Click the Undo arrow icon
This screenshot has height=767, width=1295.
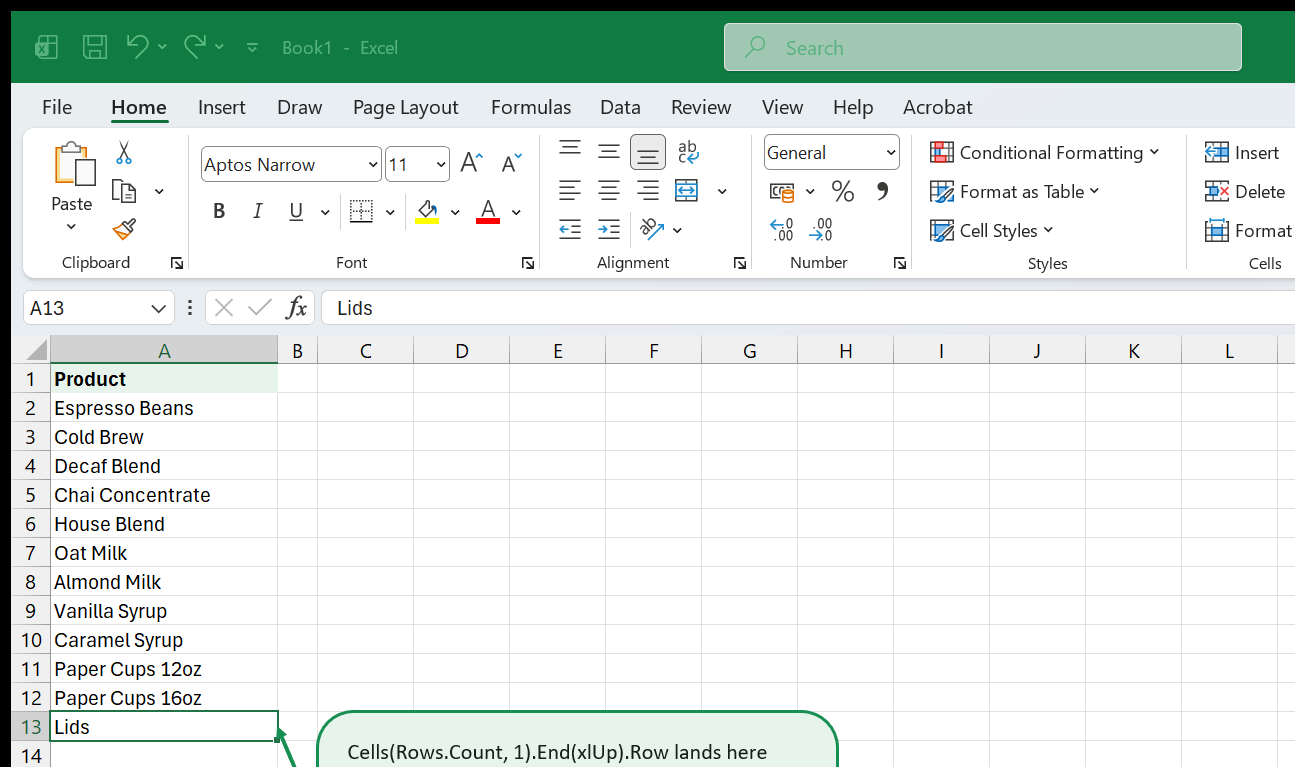[x=138, y=46]
